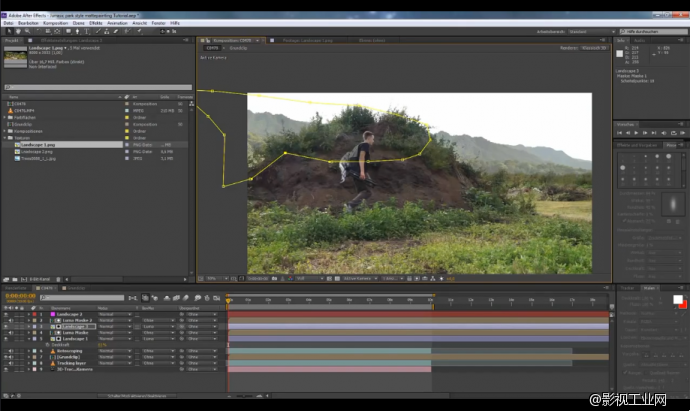Select the Rotation tool in toolbar

pos(39,31)
